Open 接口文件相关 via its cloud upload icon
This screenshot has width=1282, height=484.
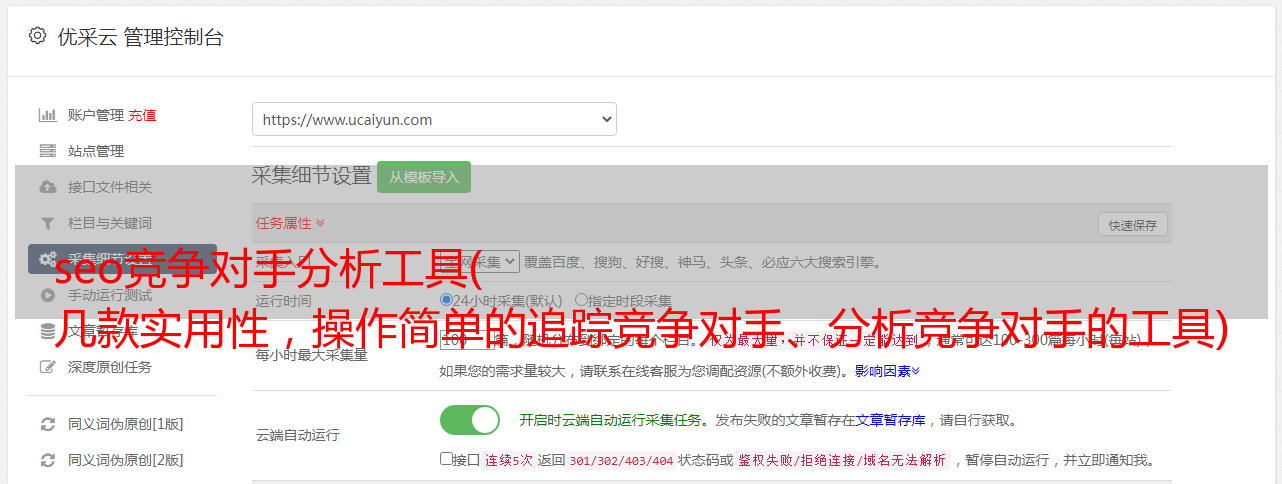pyautogui.click(x=47, y=187)
